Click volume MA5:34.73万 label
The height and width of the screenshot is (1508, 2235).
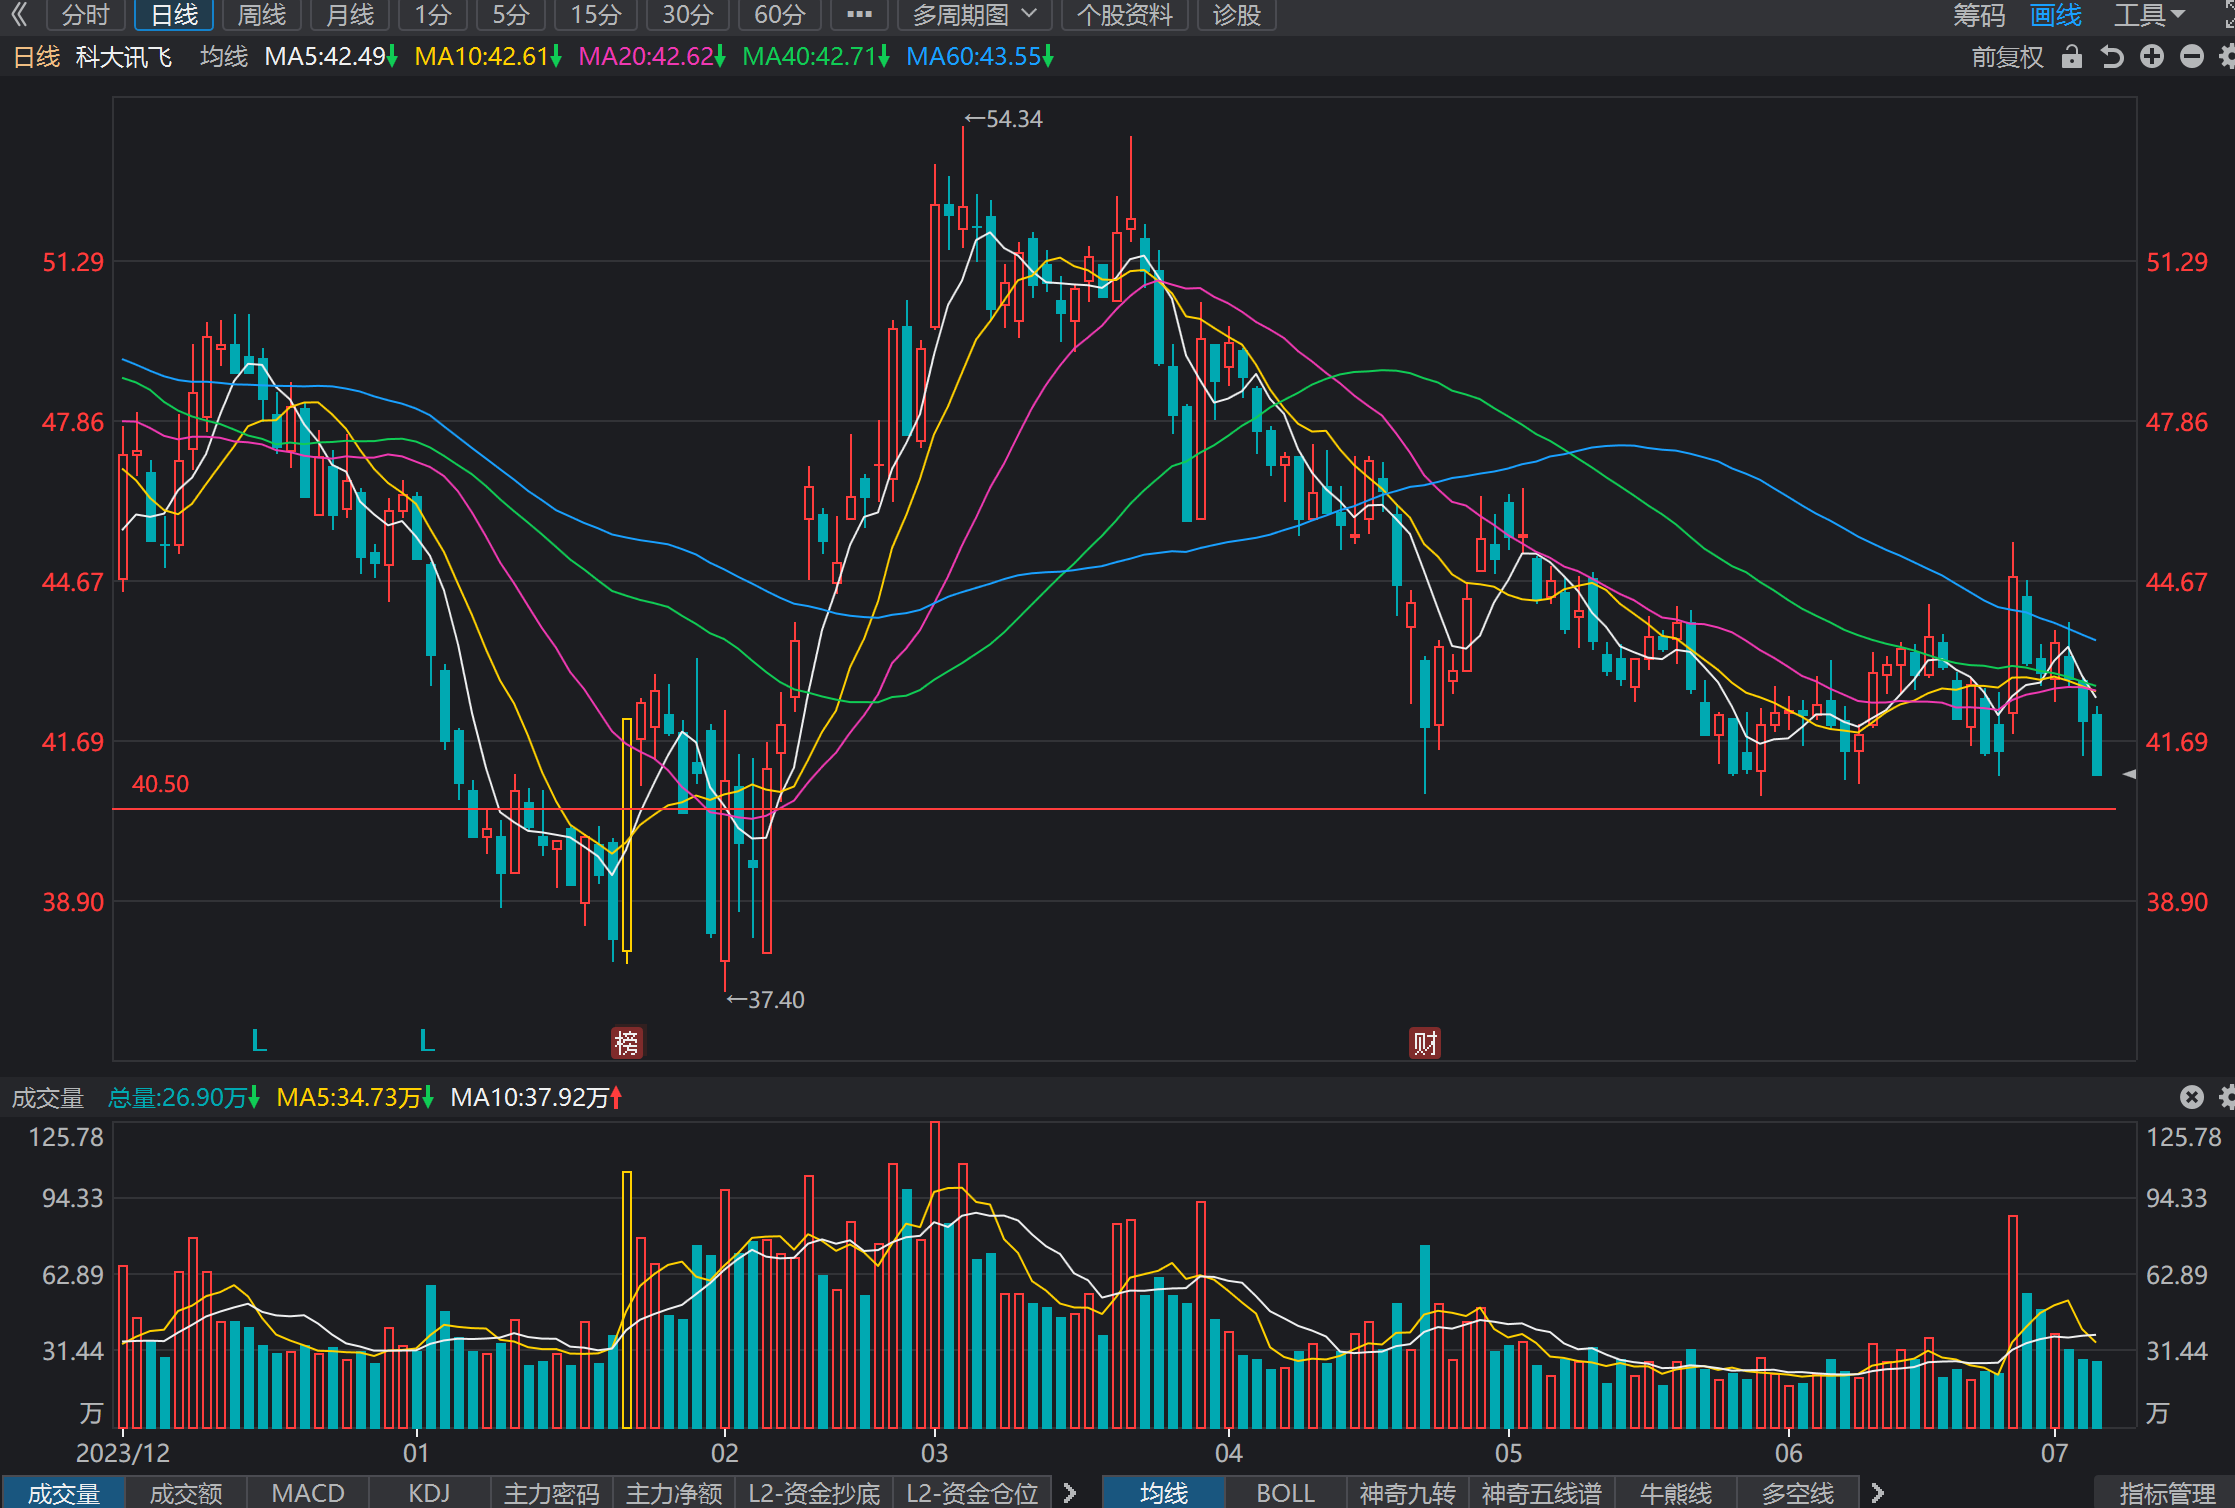coord(355,1098)
